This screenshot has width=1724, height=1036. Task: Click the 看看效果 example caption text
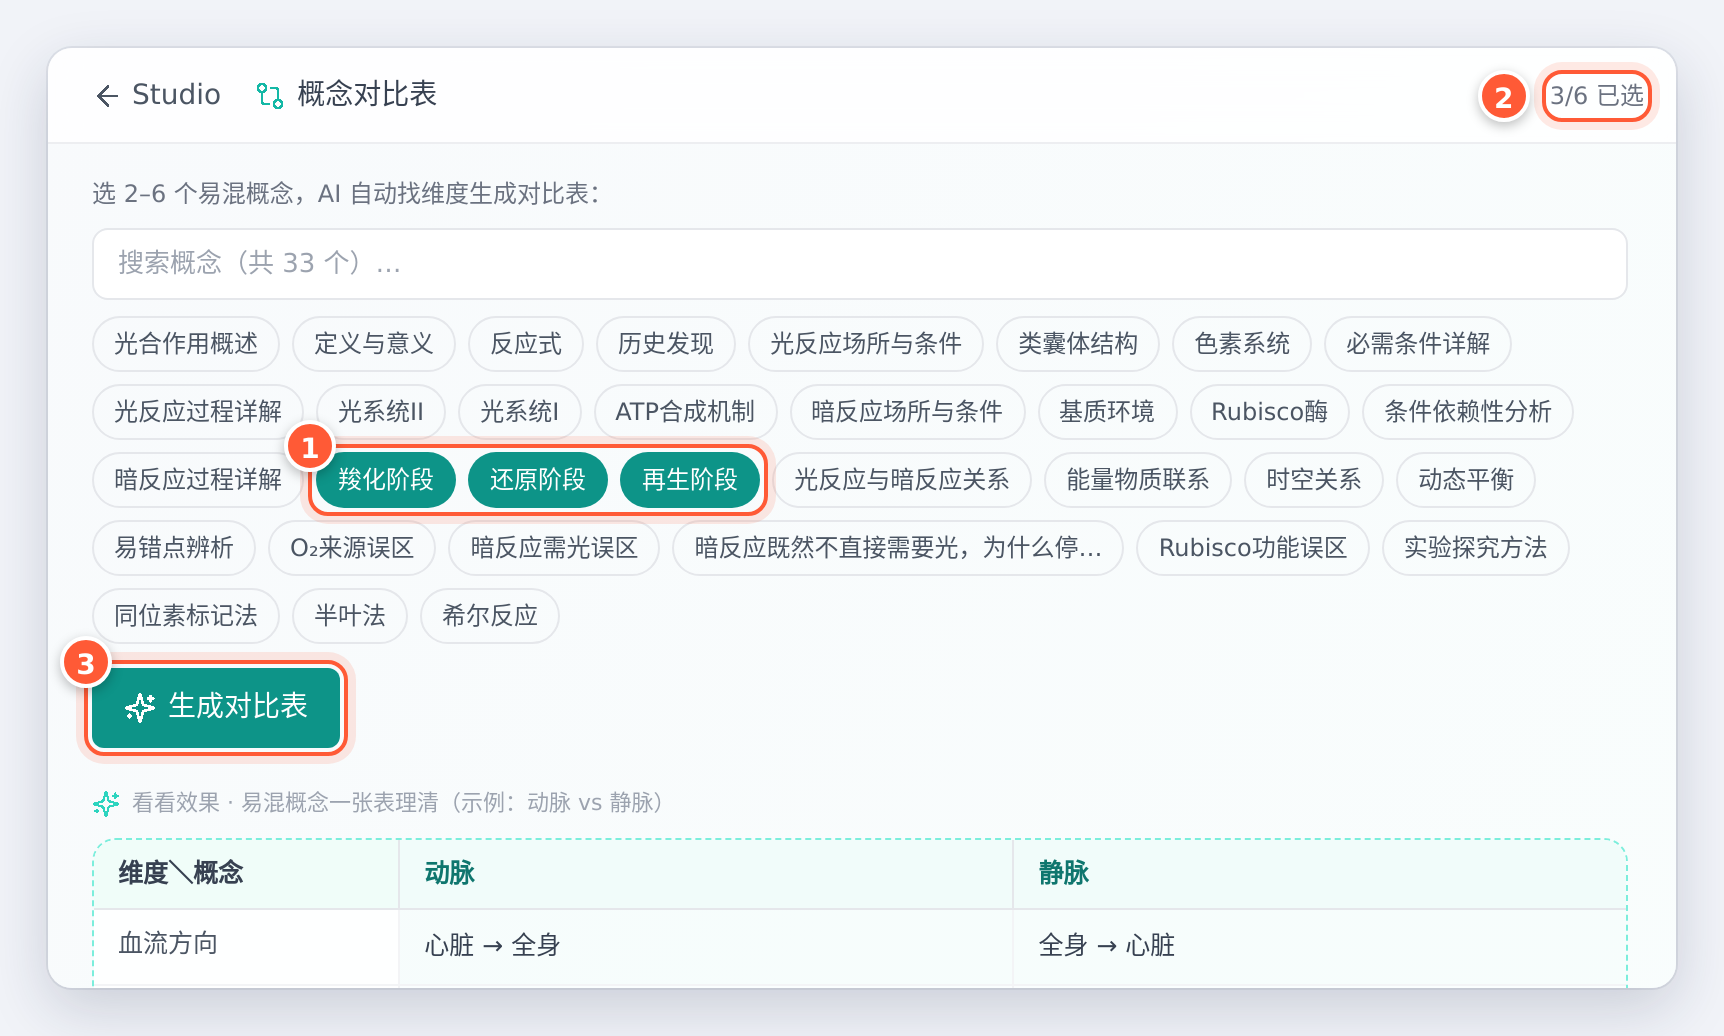point(400,803)
